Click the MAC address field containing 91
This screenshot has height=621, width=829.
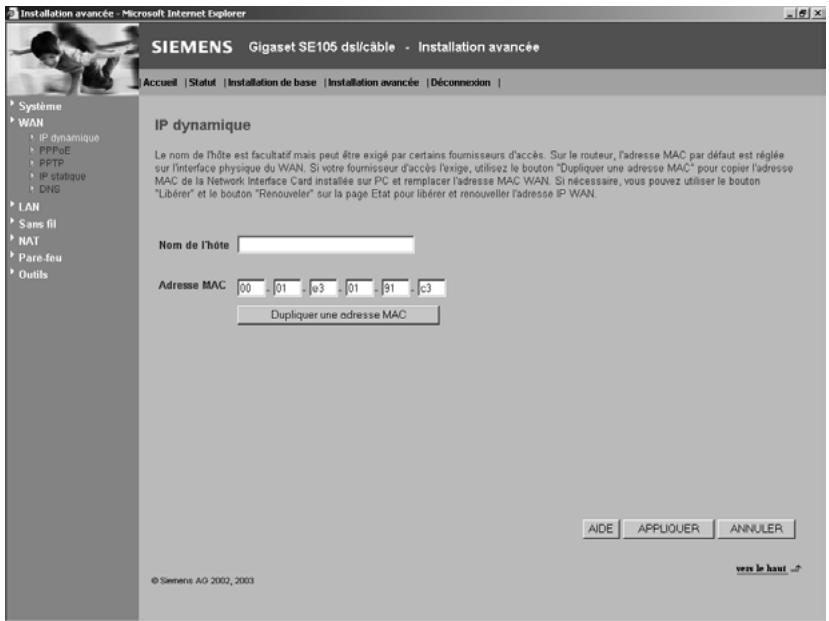tap(395, 288)
